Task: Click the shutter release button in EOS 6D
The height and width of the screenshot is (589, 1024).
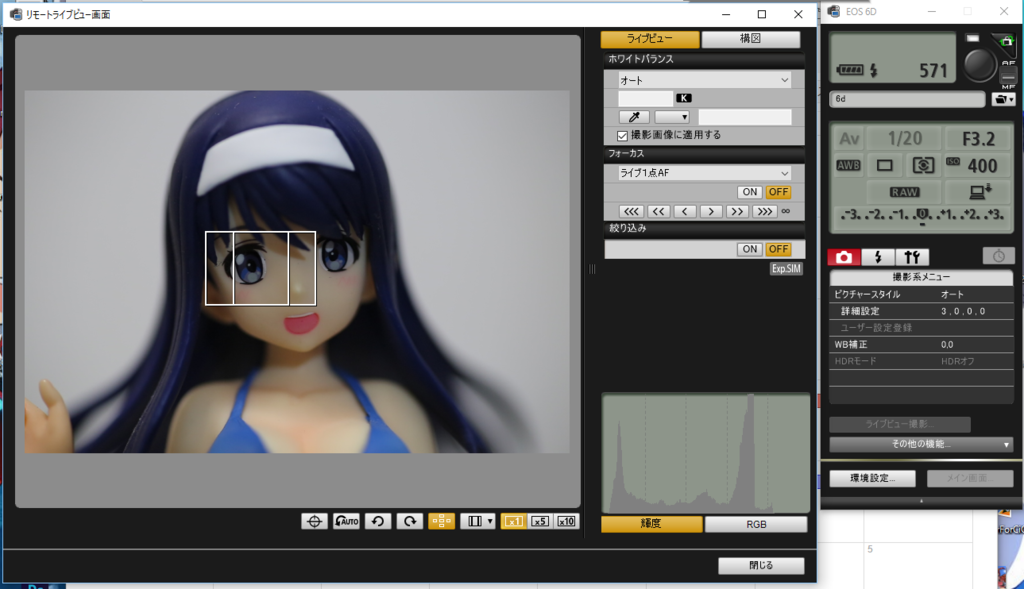Action: 978,65
